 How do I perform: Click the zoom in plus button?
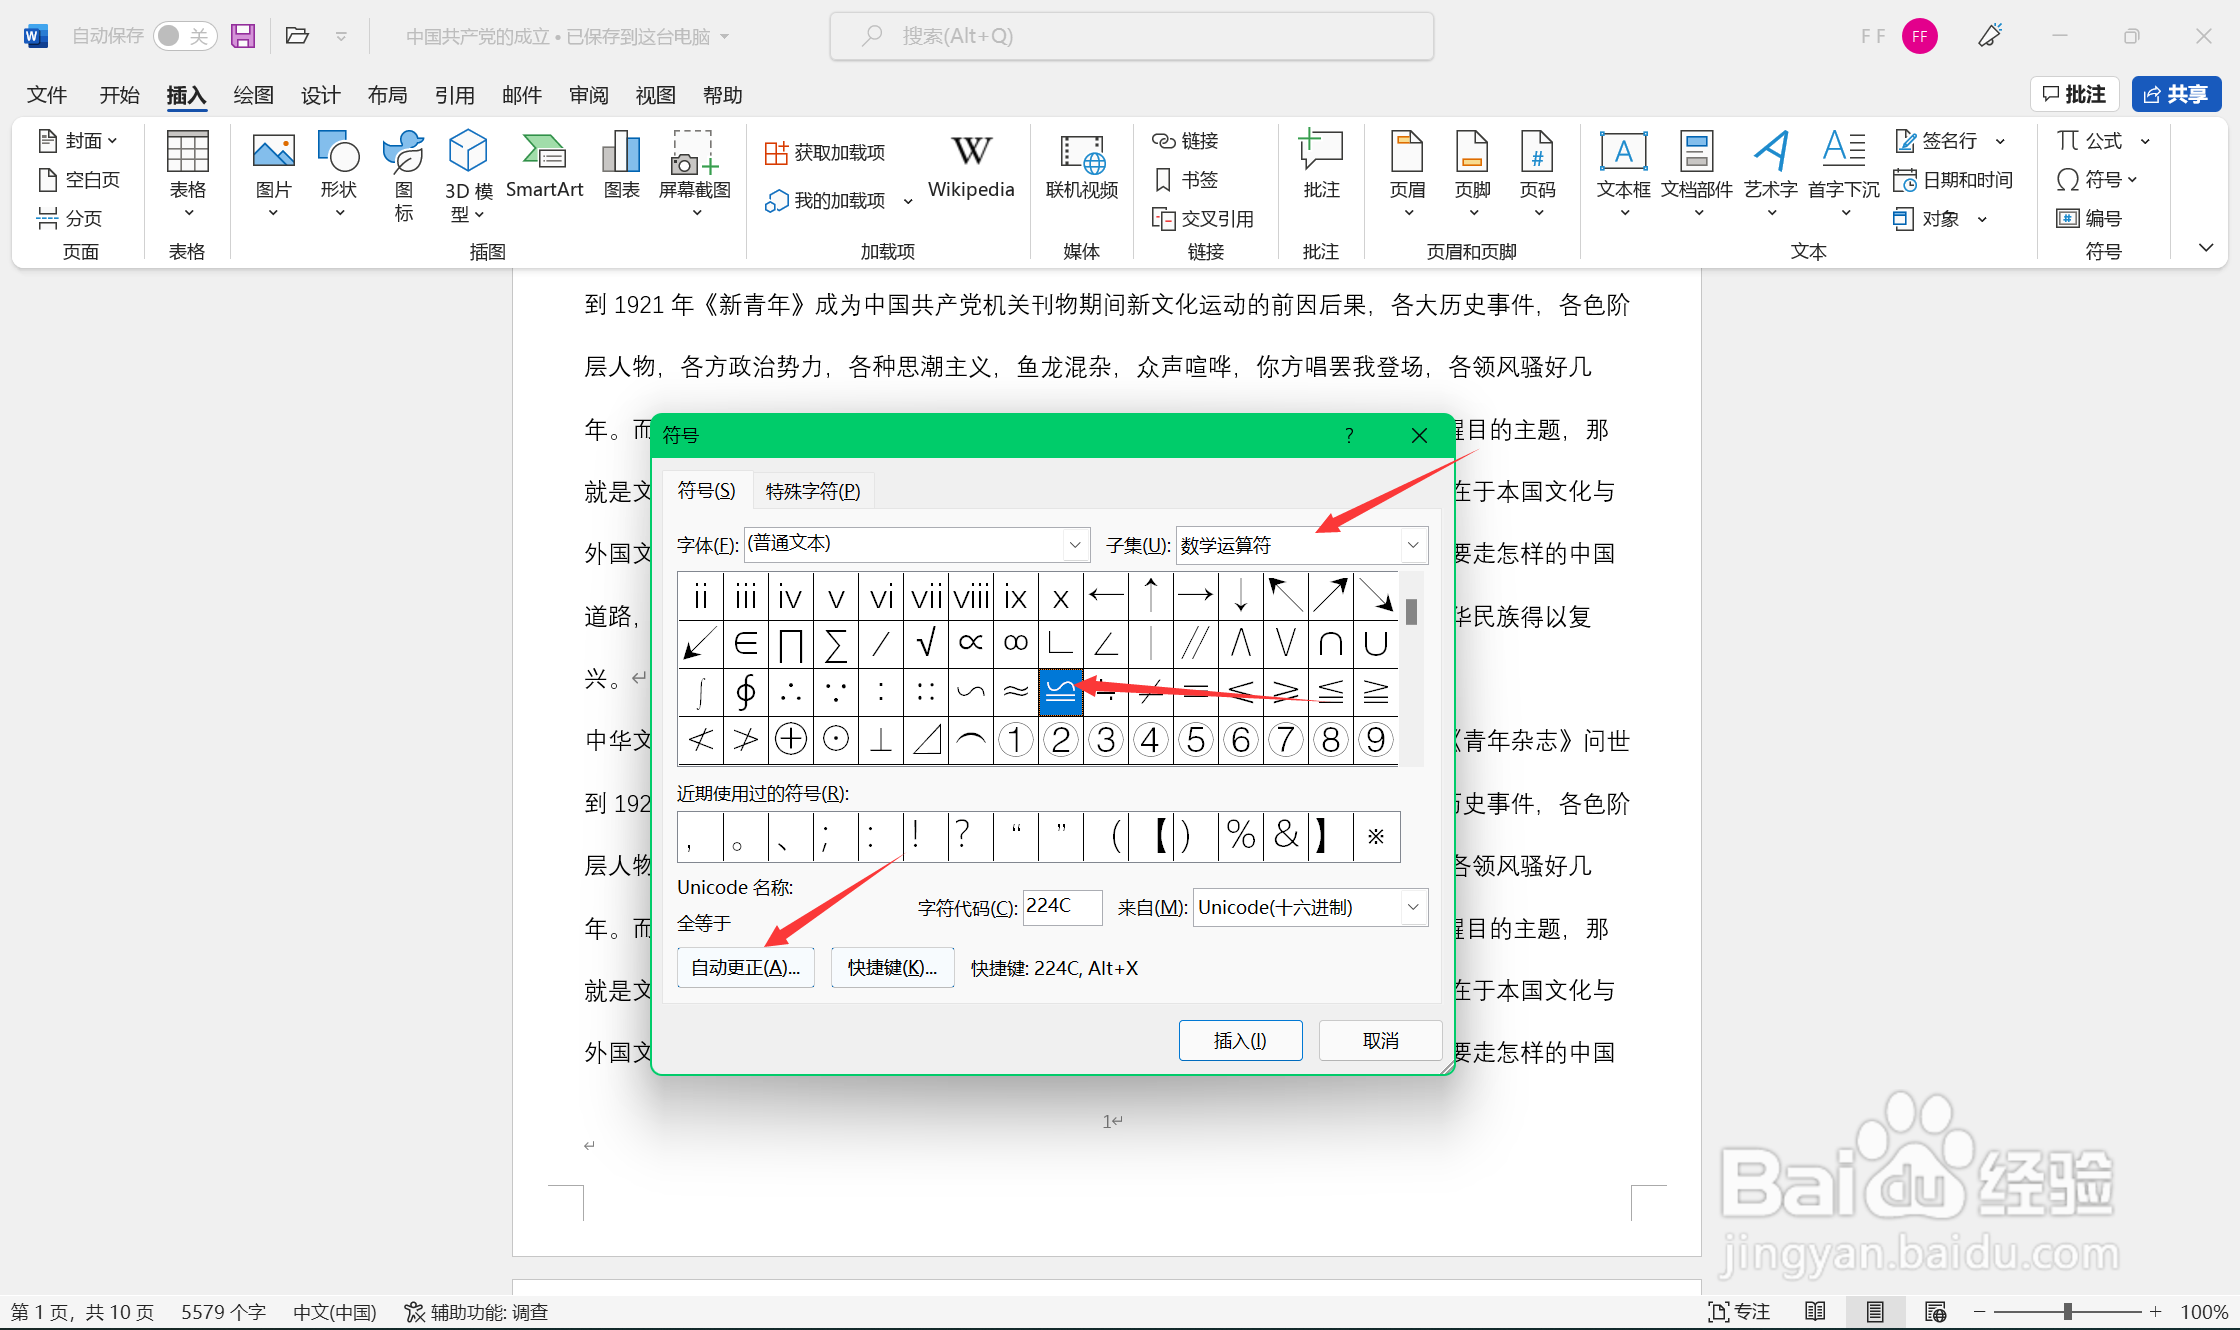tap(2155, 1312)
